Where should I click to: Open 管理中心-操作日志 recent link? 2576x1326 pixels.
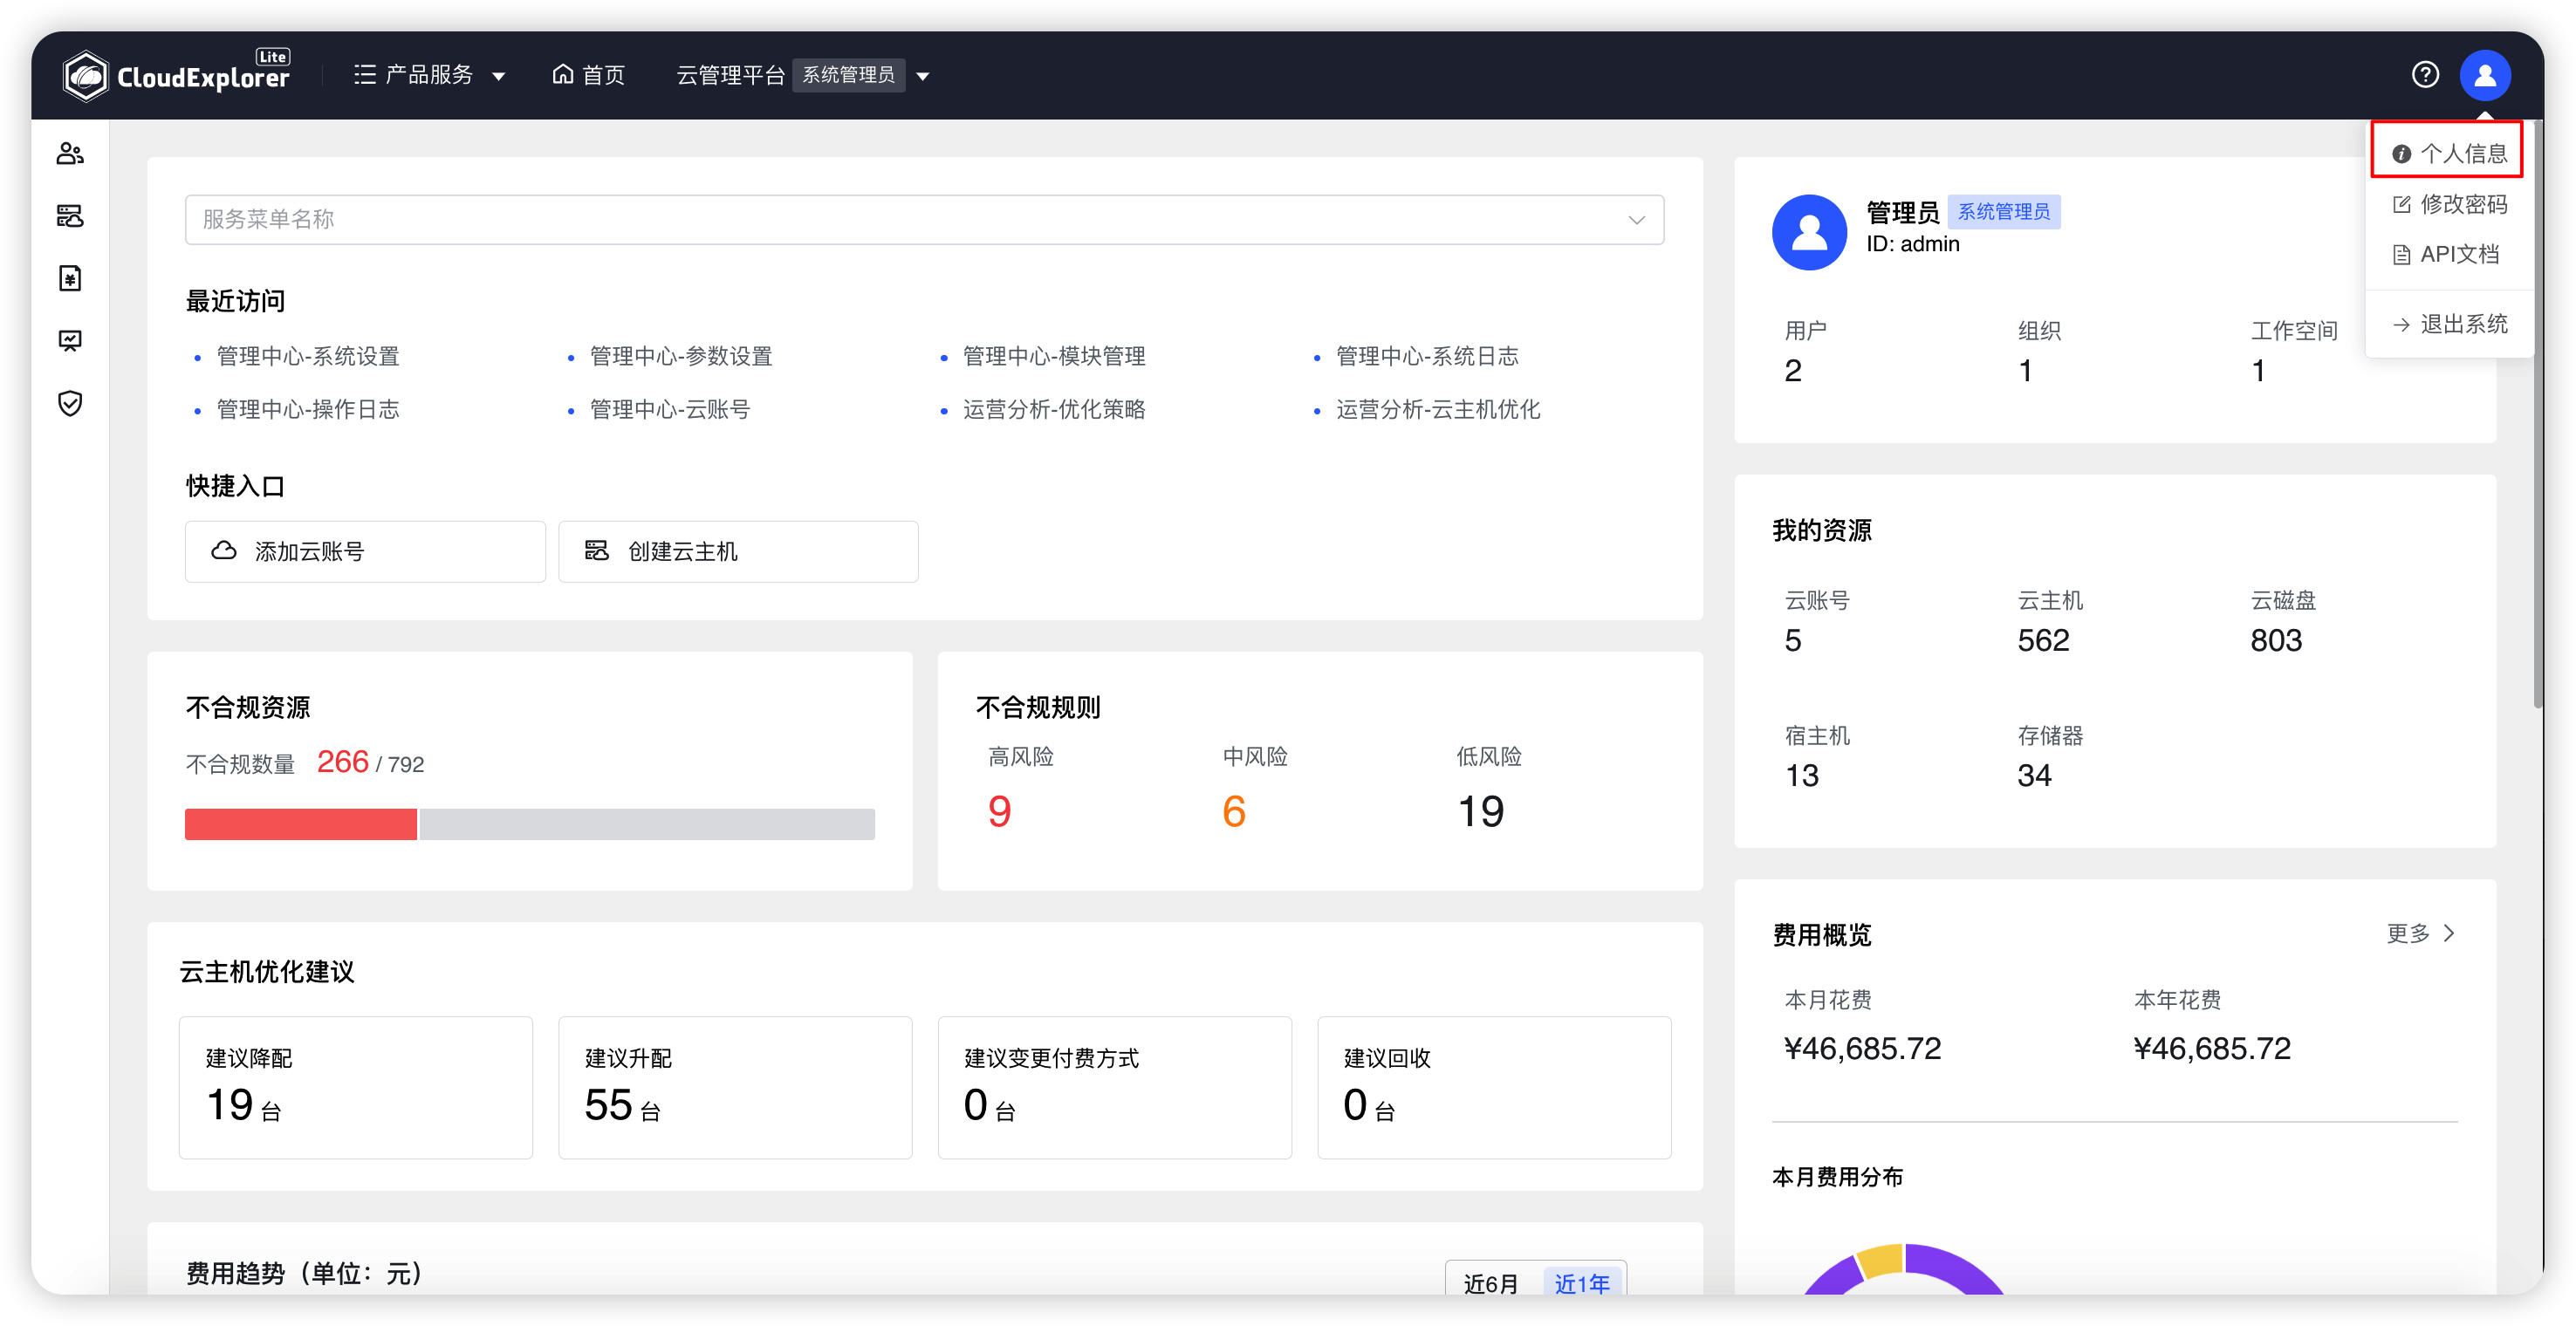tap(308, 409)
